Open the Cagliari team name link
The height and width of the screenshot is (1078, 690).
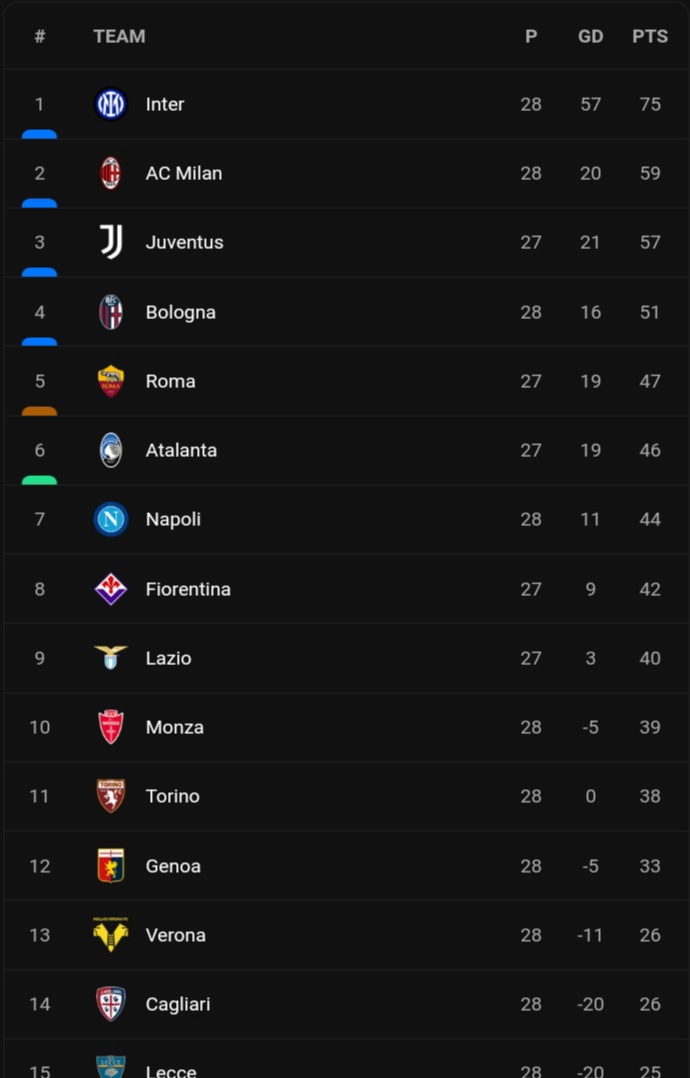click(178, 1004)
